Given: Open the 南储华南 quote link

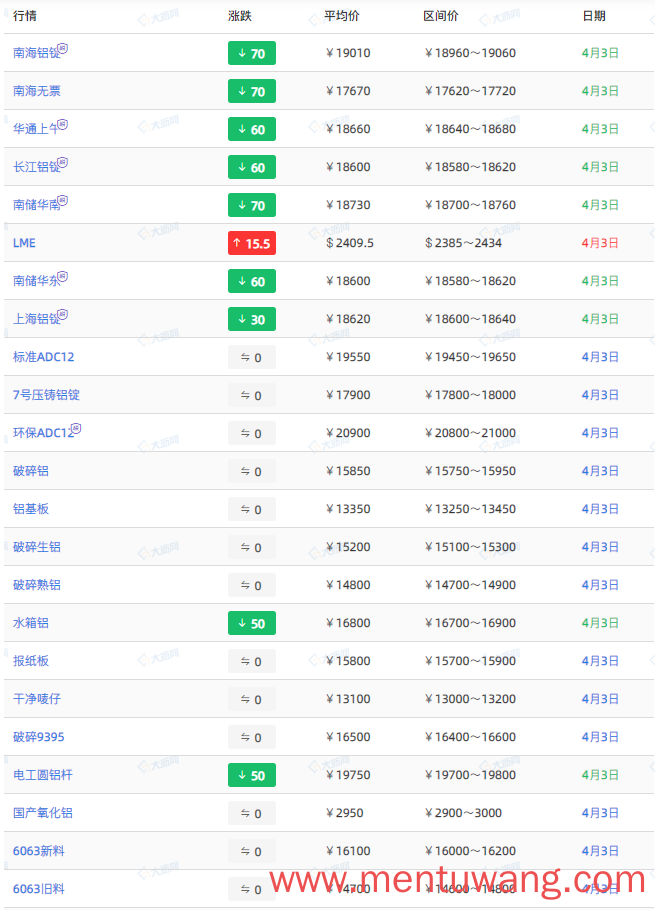Looking at the screenshot, I should (36, 205).
